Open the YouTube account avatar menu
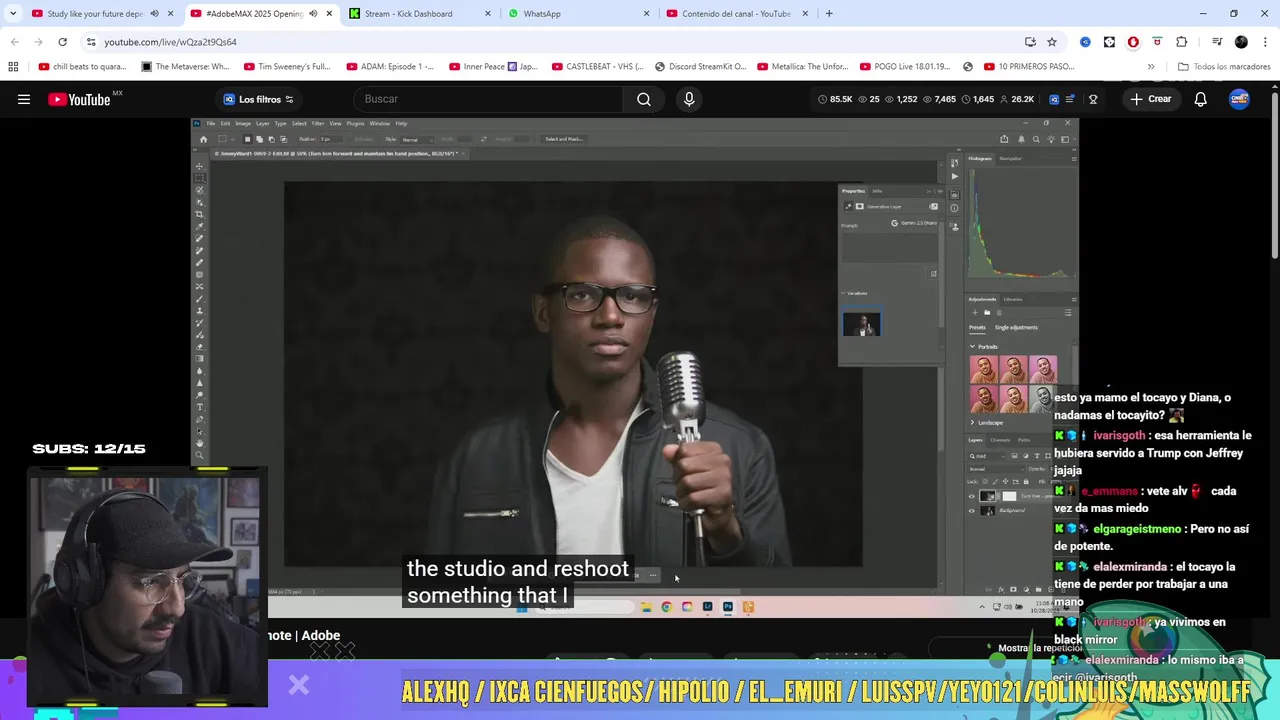This screenshot has width=1280, height=720. click(1239, 99)
